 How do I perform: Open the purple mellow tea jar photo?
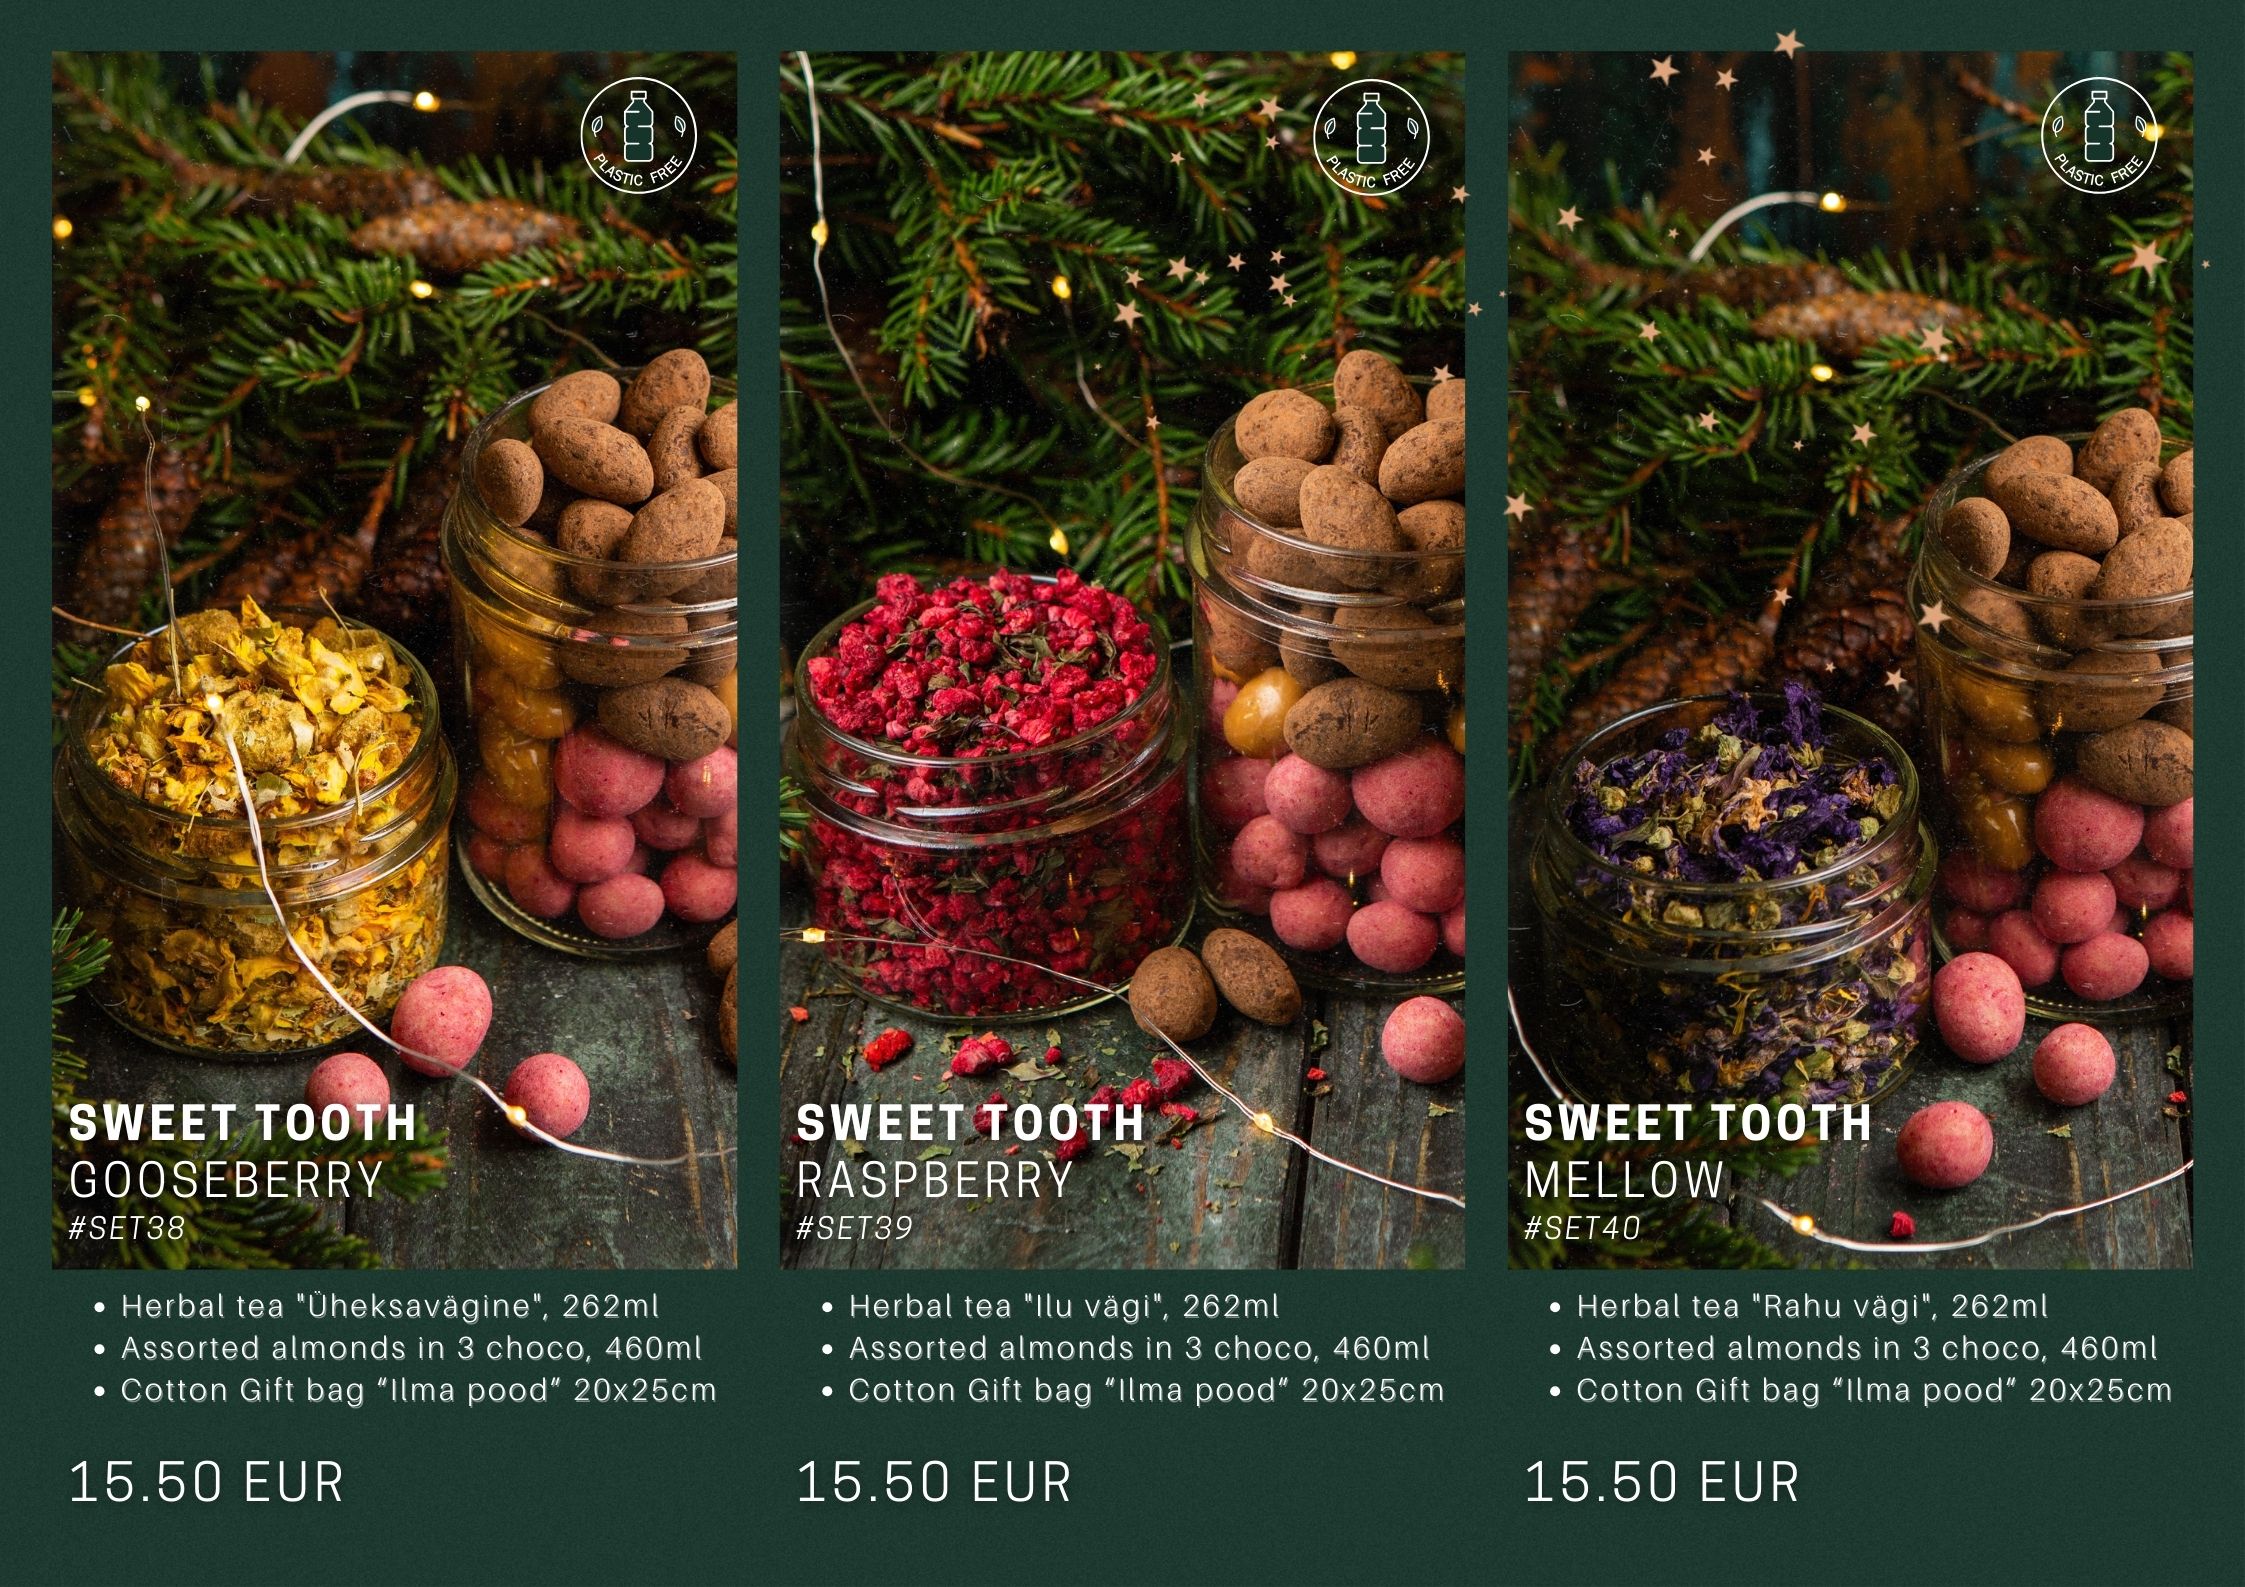1850,660
